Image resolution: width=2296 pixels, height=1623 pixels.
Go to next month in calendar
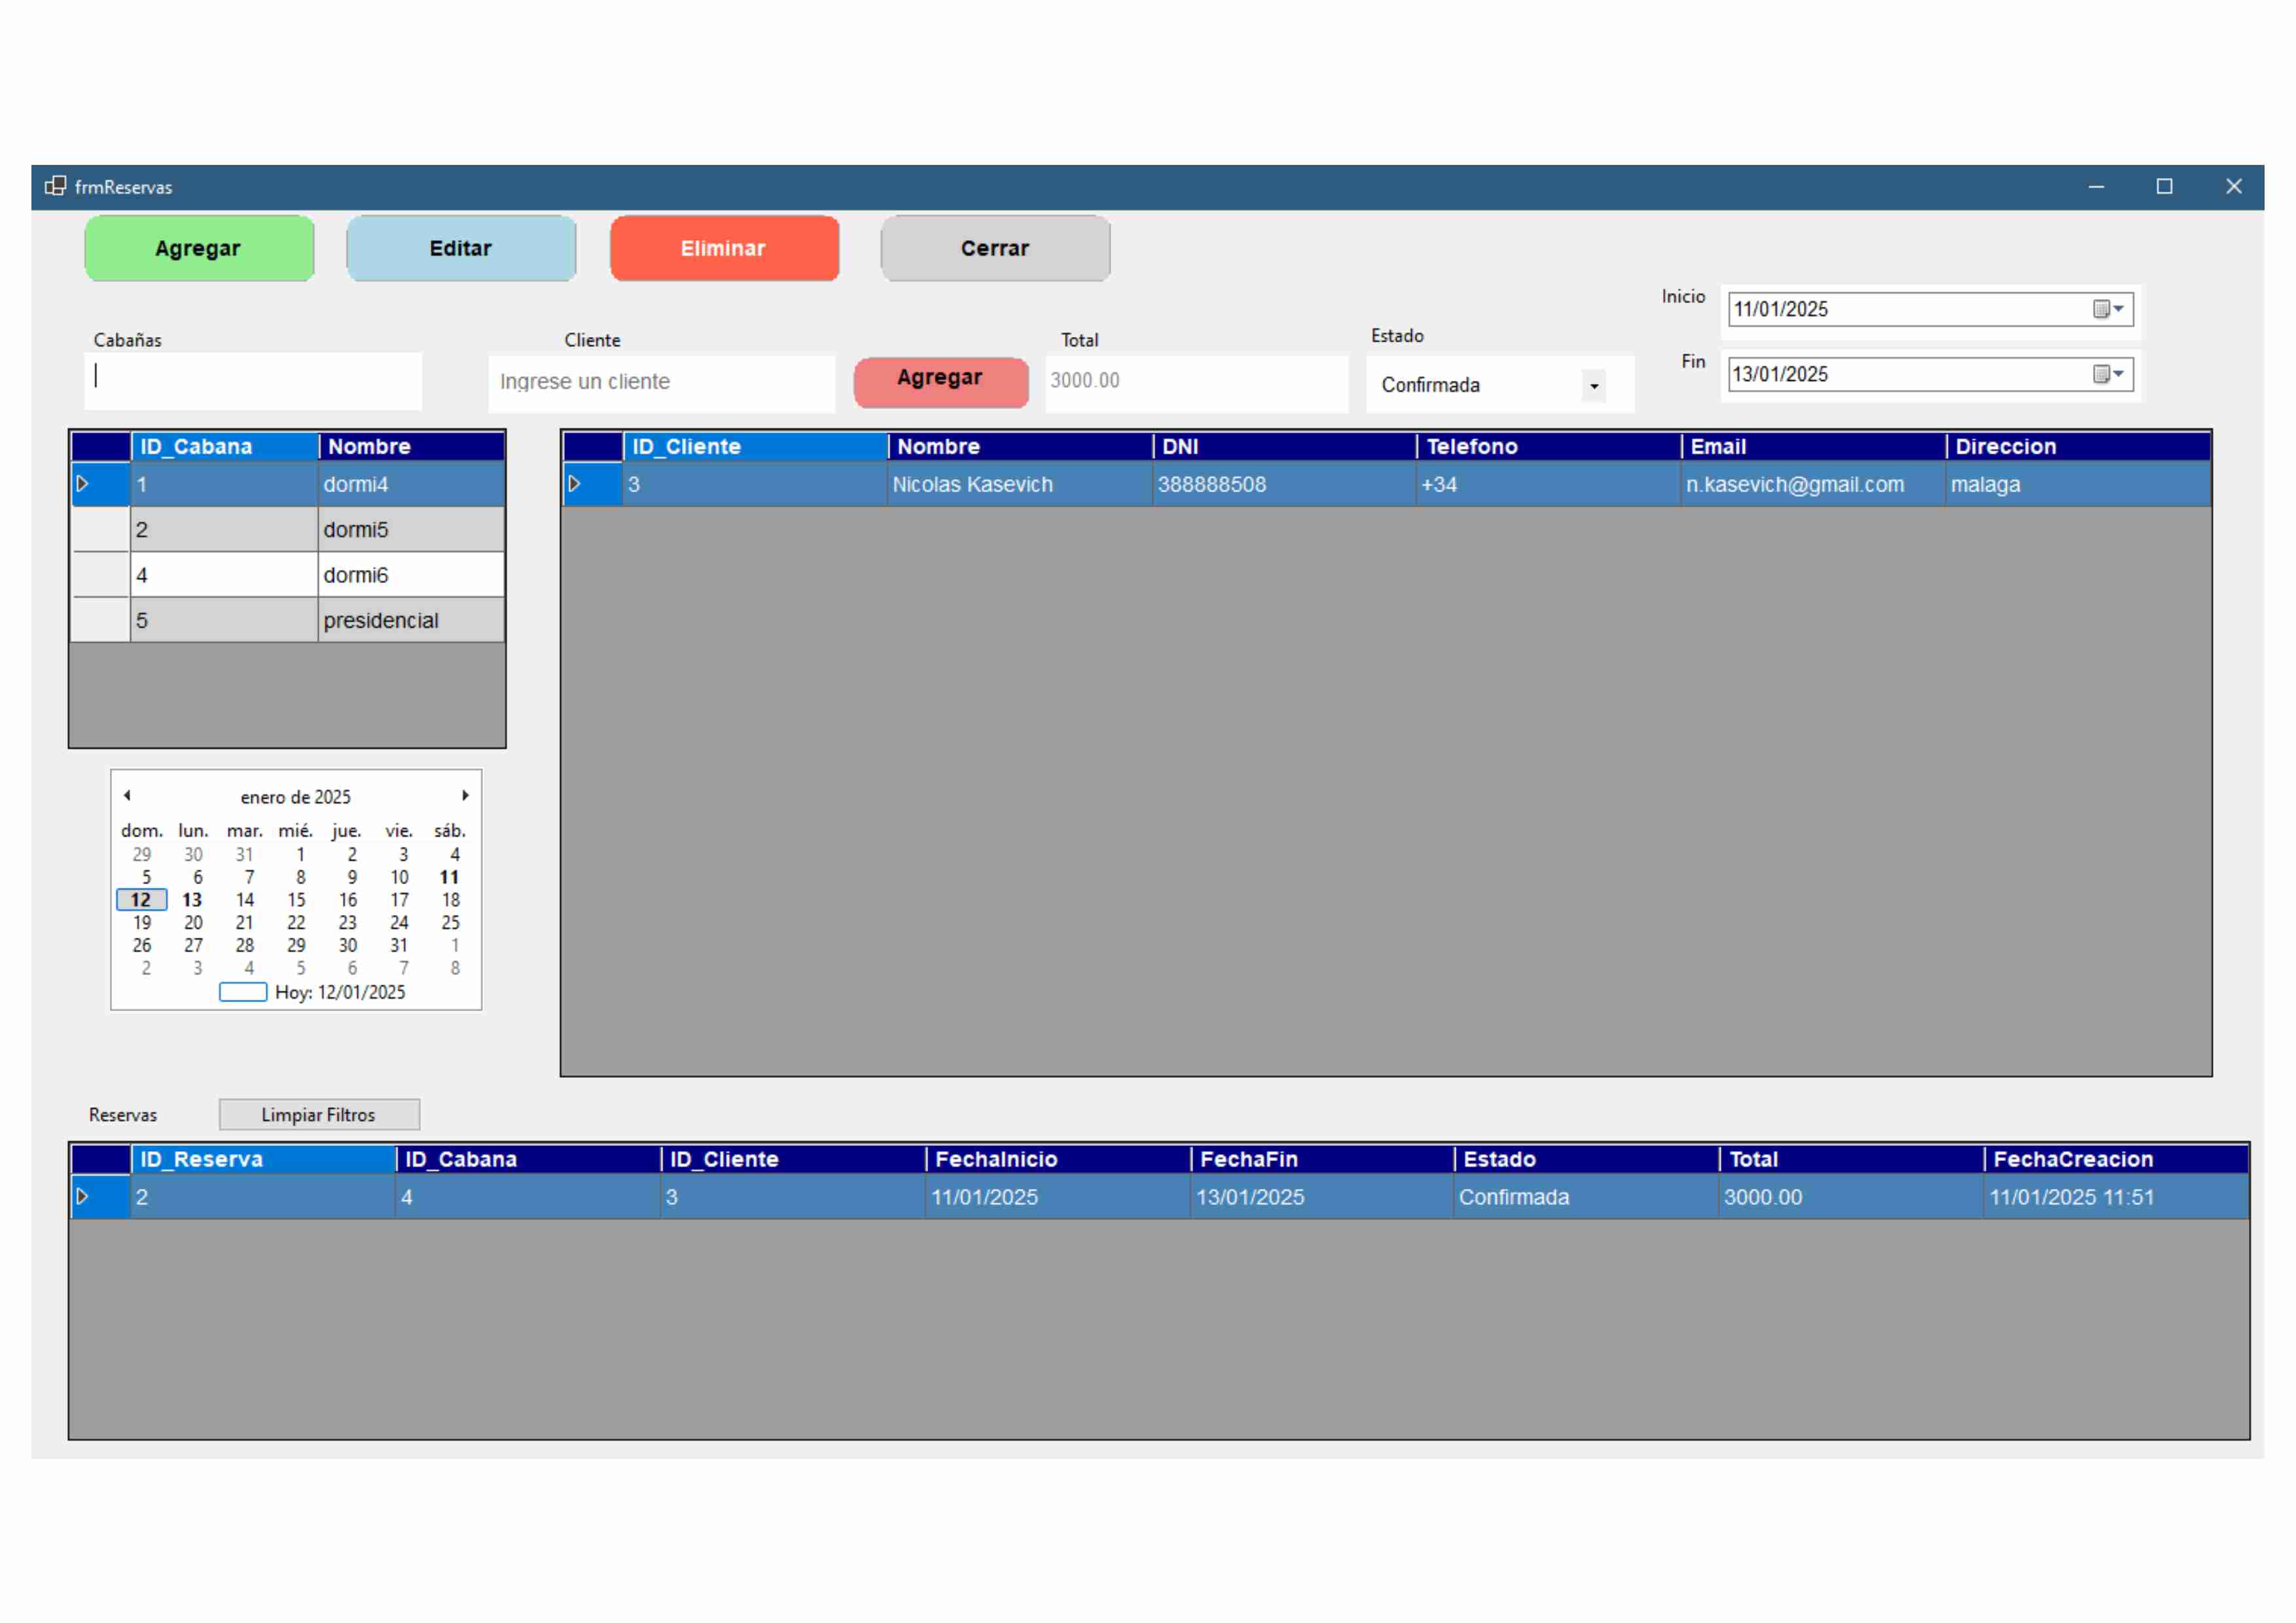point(465,796)
